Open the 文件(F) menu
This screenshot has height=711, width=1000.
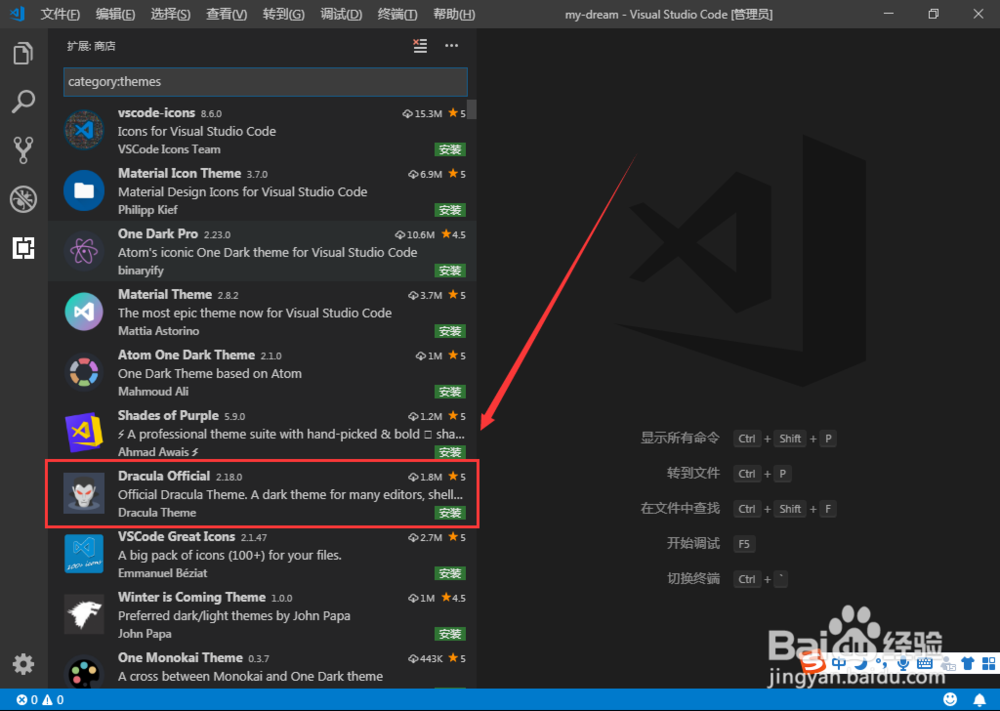(x=60, y=14)
